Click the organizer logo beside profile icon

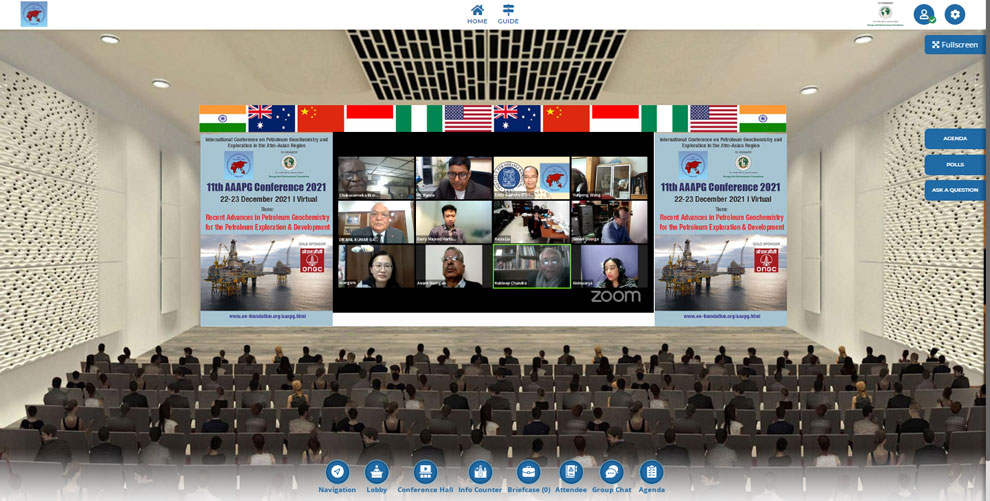[885, 14]
